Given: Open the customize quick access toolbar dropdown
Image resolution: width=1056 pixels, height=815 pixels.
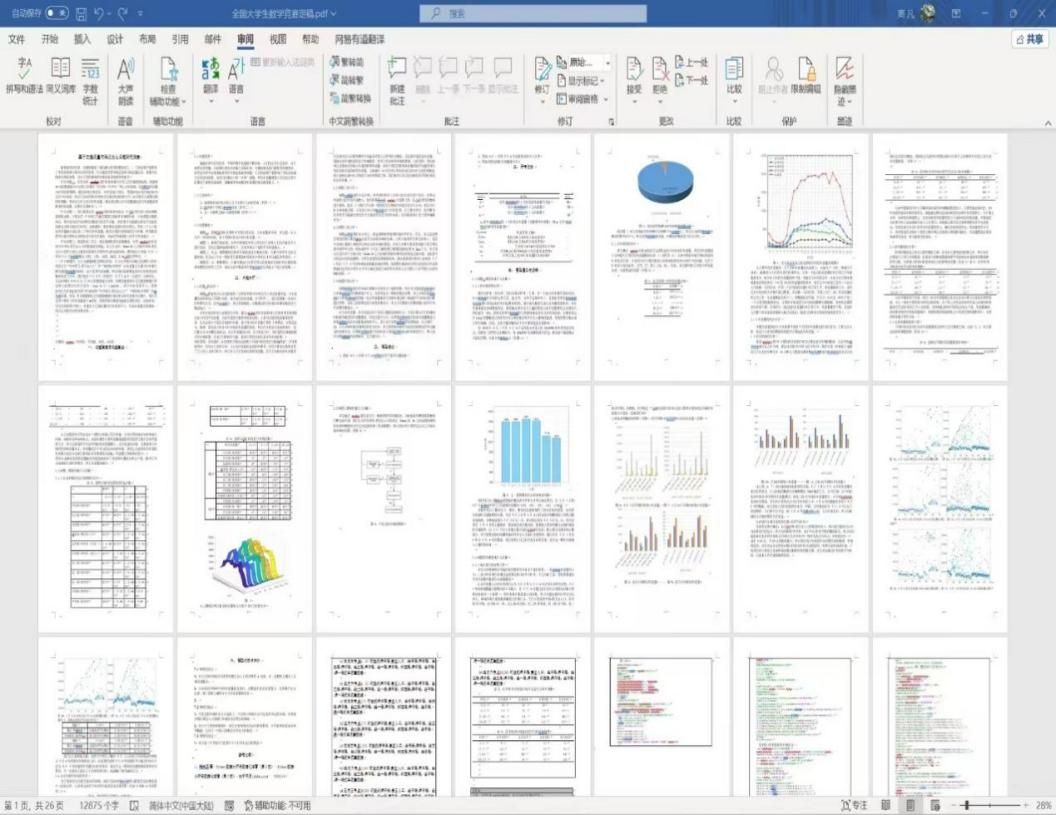Looking at the screenshot, I should pos(140,13).
